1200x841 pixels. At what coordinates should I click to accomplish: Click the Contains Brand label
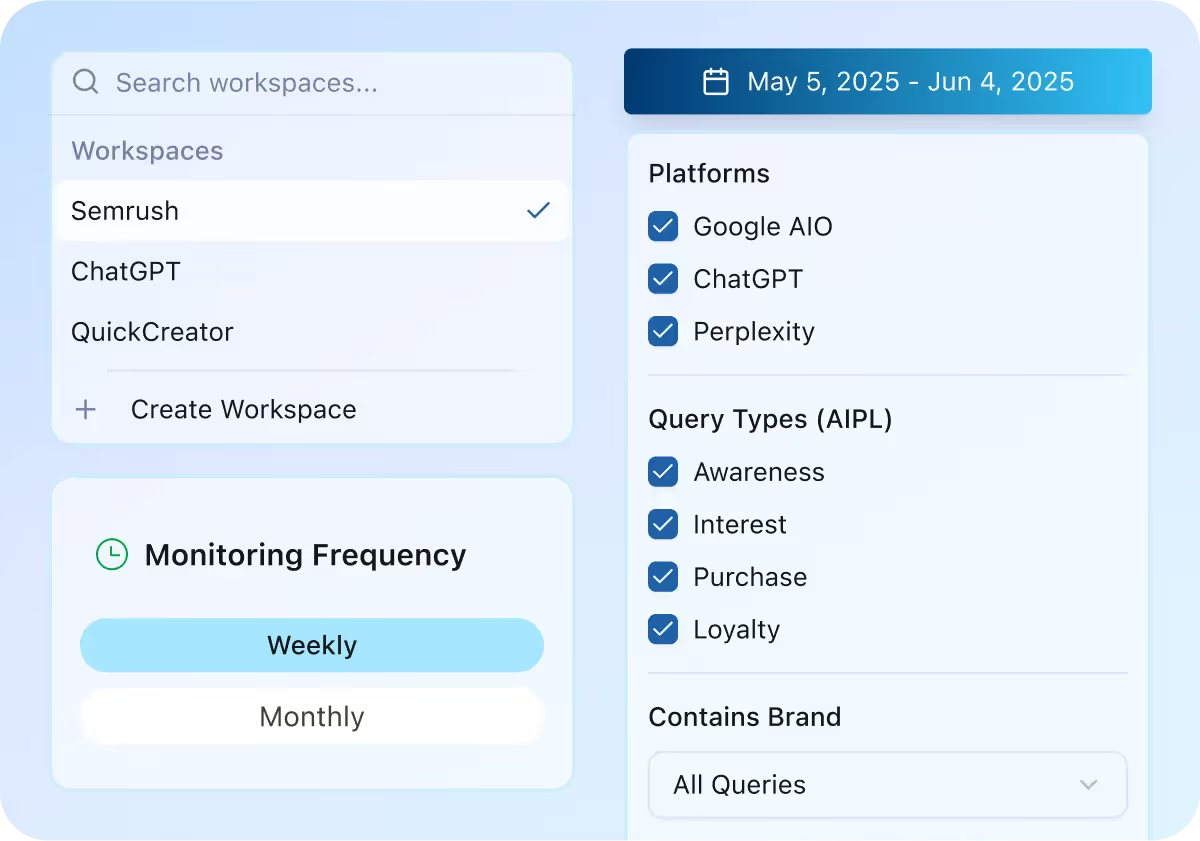(x=745, y=717)
